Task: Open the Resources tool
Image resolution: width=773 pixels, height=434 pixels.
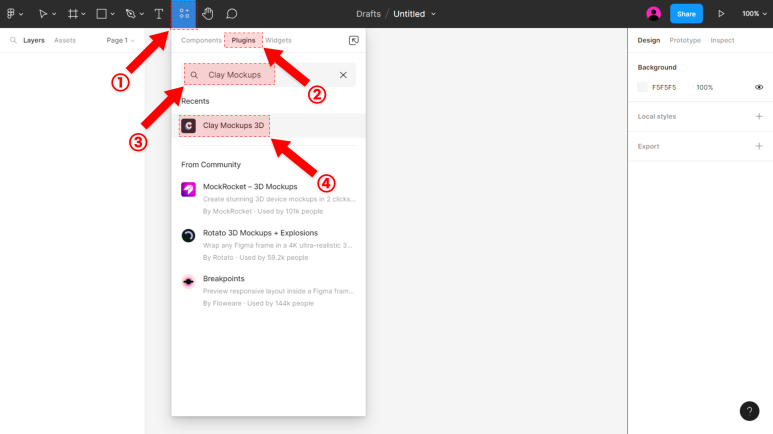Action: tap(184, 14)
